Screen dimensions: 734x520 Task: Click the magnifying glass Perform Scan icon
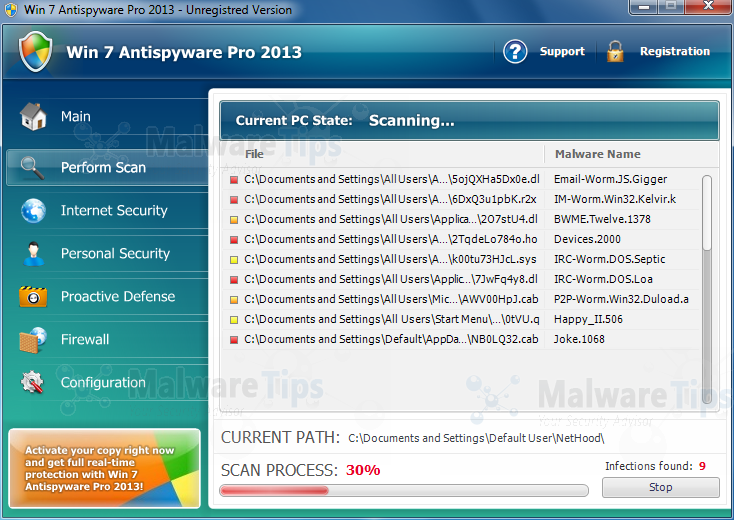click(32, 168)
